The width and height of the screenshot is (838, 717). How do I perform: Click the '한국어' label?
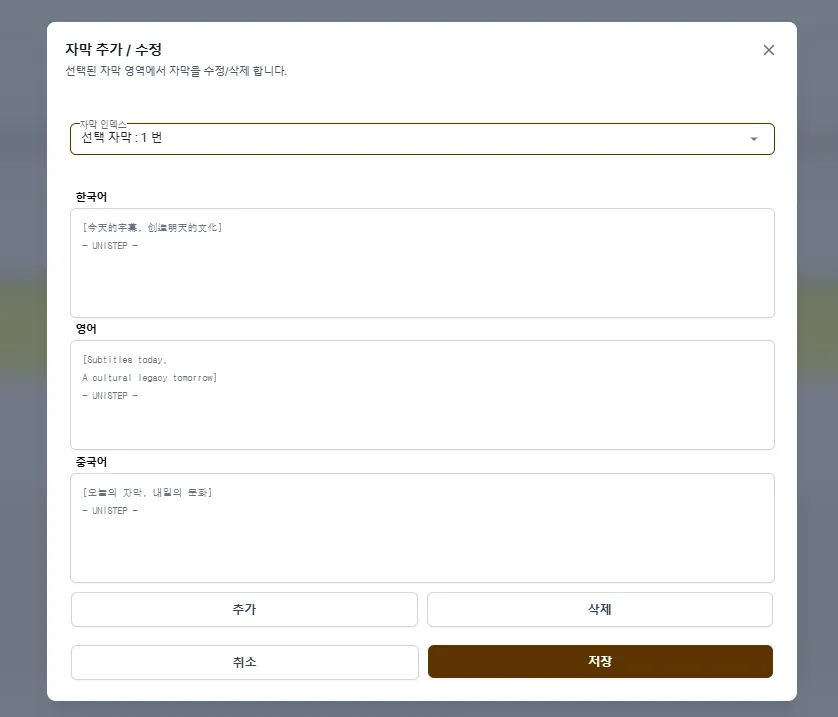91,197
